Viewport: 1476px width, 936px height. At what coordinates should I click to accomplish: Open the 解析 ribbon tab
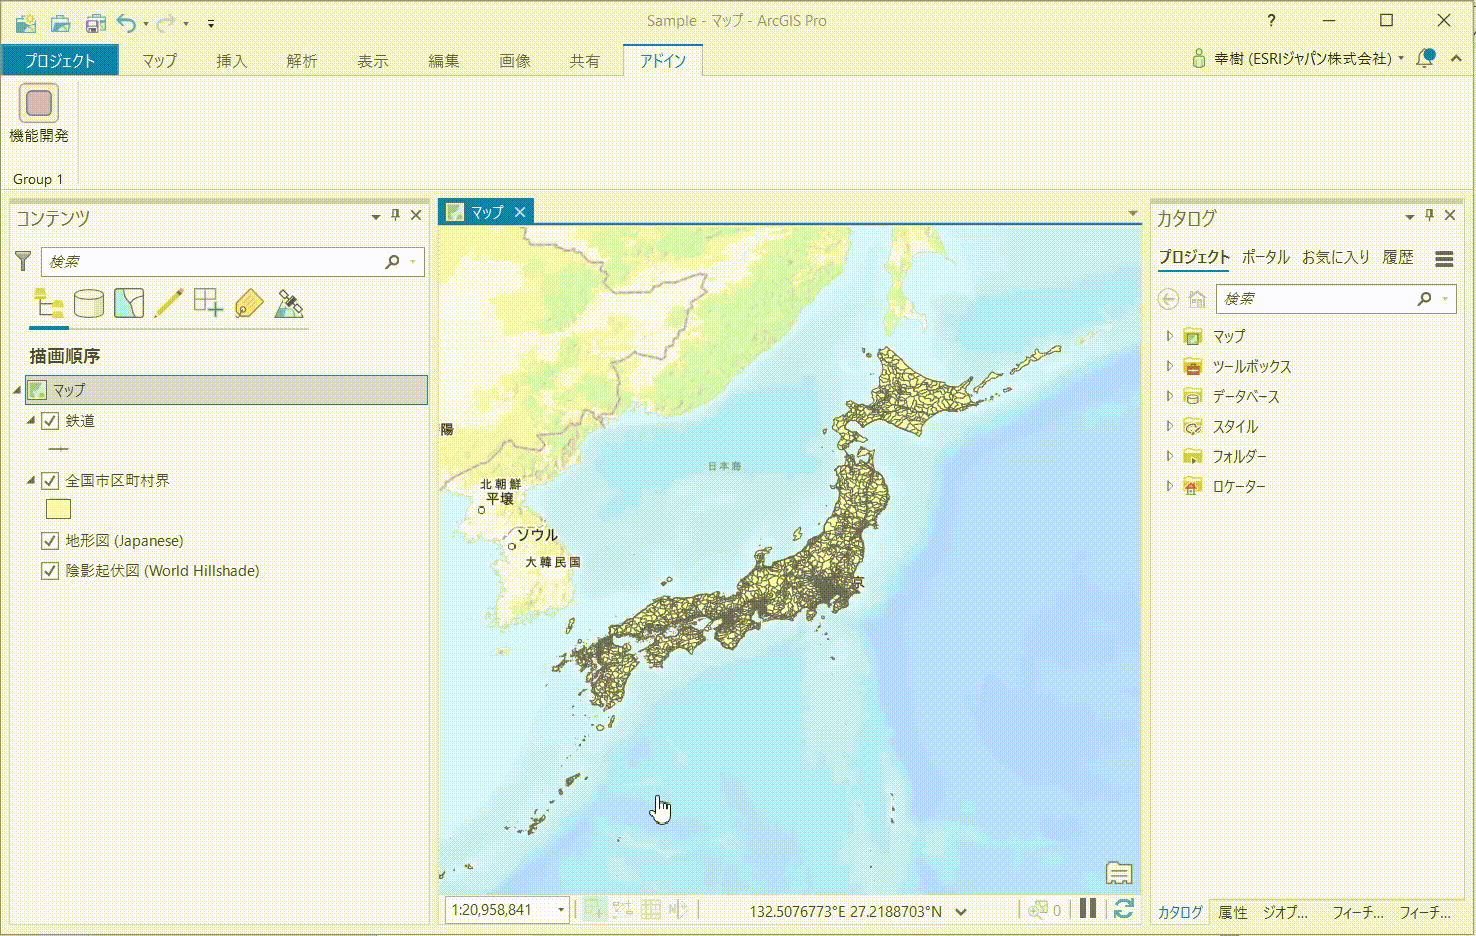point(301,61)
